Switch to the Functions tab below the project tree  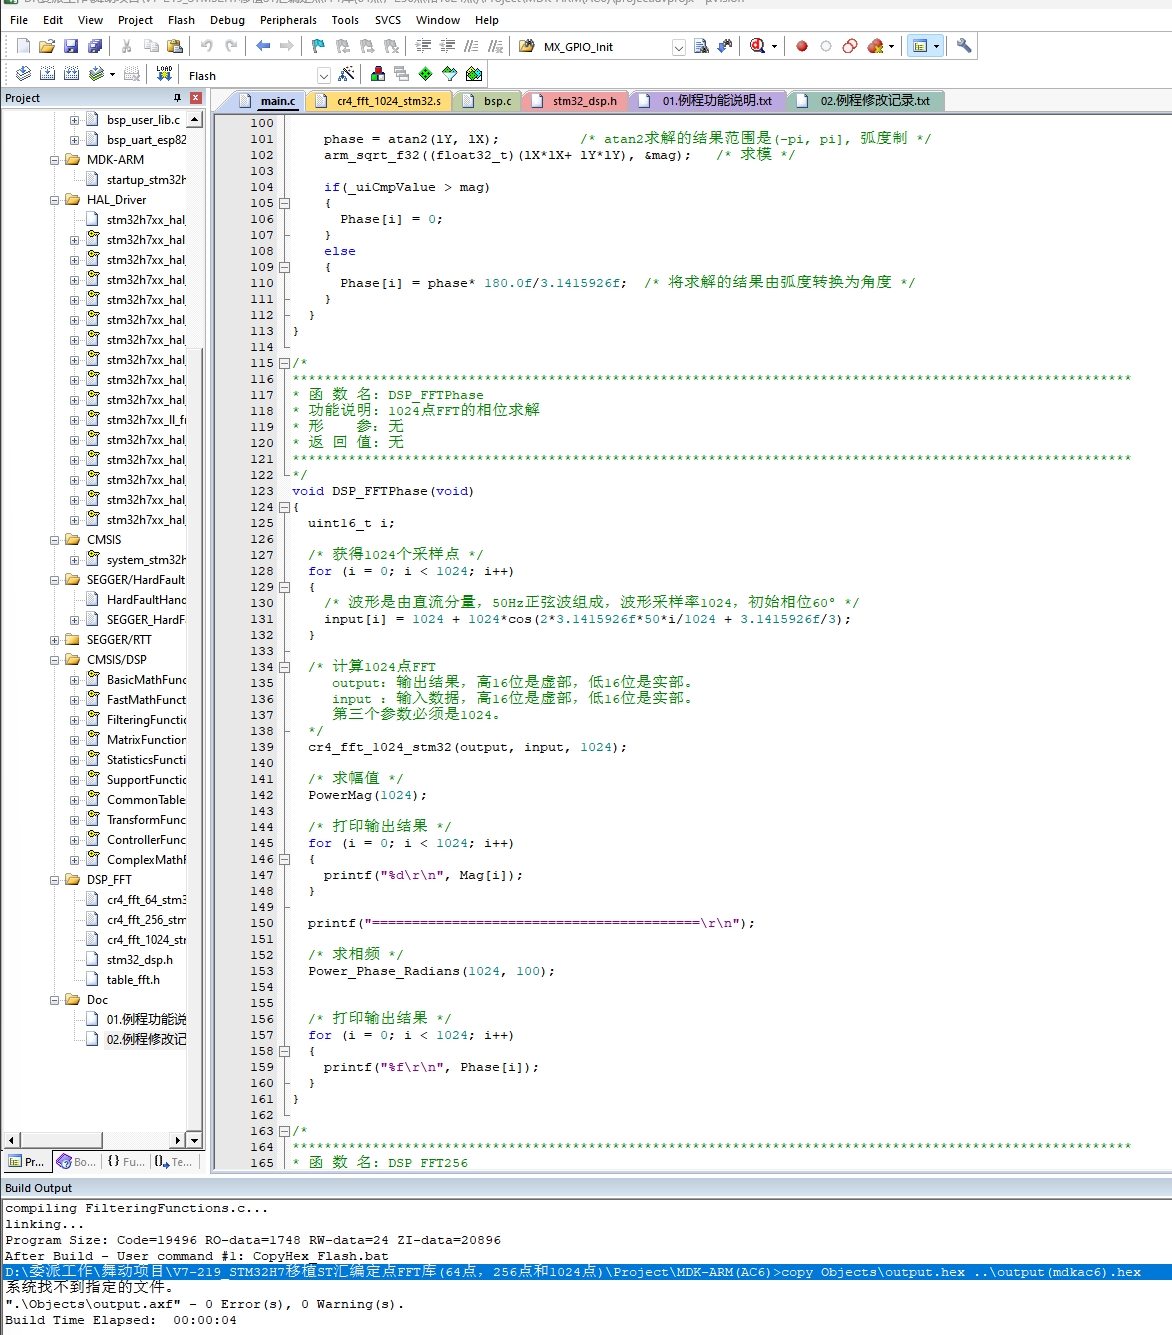point(126,1162)
